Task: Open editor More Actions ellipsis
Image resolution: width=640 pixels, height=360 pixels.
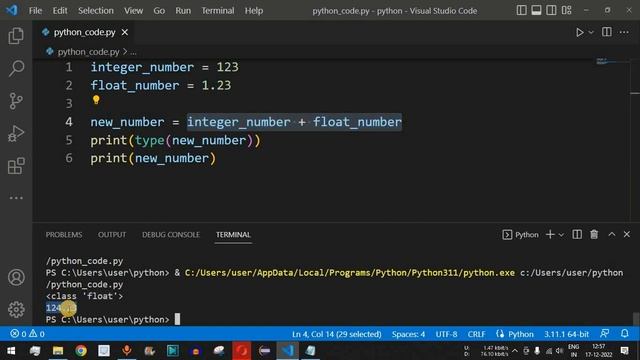Action: pos(624,32)
